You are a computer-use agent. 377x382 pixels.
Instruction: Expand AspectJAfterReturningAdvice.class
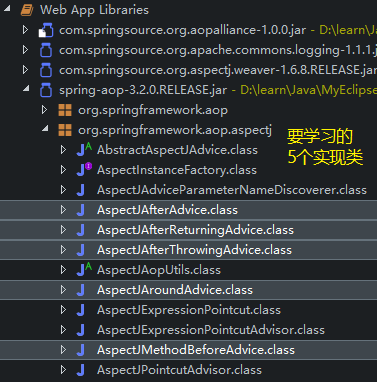coord(63,230)
